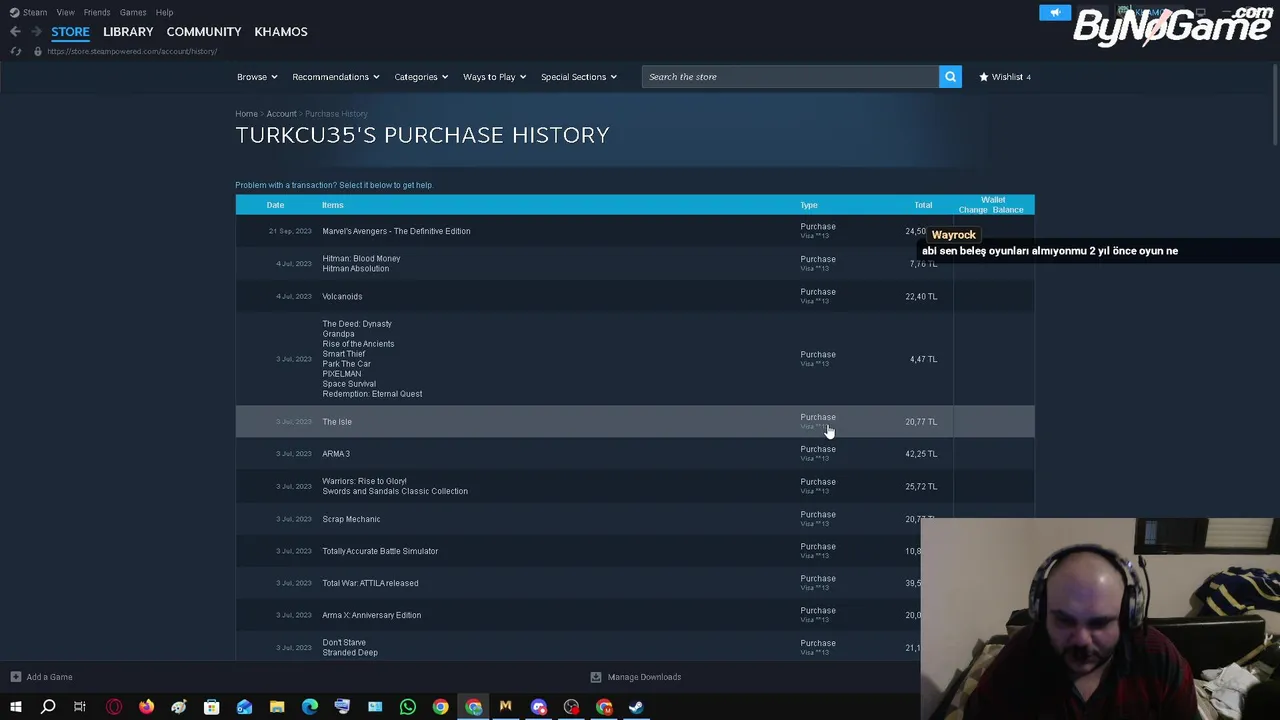
Task: Switch to the LIBRARY tab
Action: (x=128, y=32)
